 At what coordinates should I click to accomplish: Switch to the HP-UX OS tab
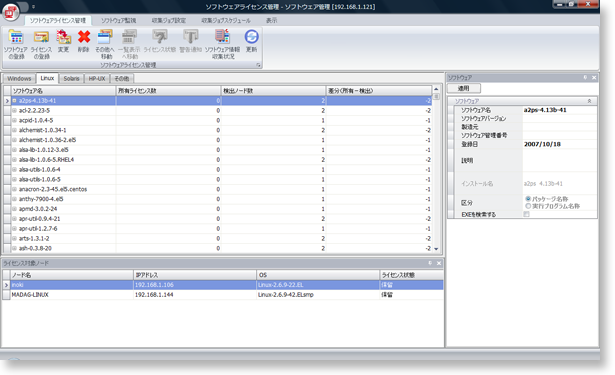click(97, 78)
